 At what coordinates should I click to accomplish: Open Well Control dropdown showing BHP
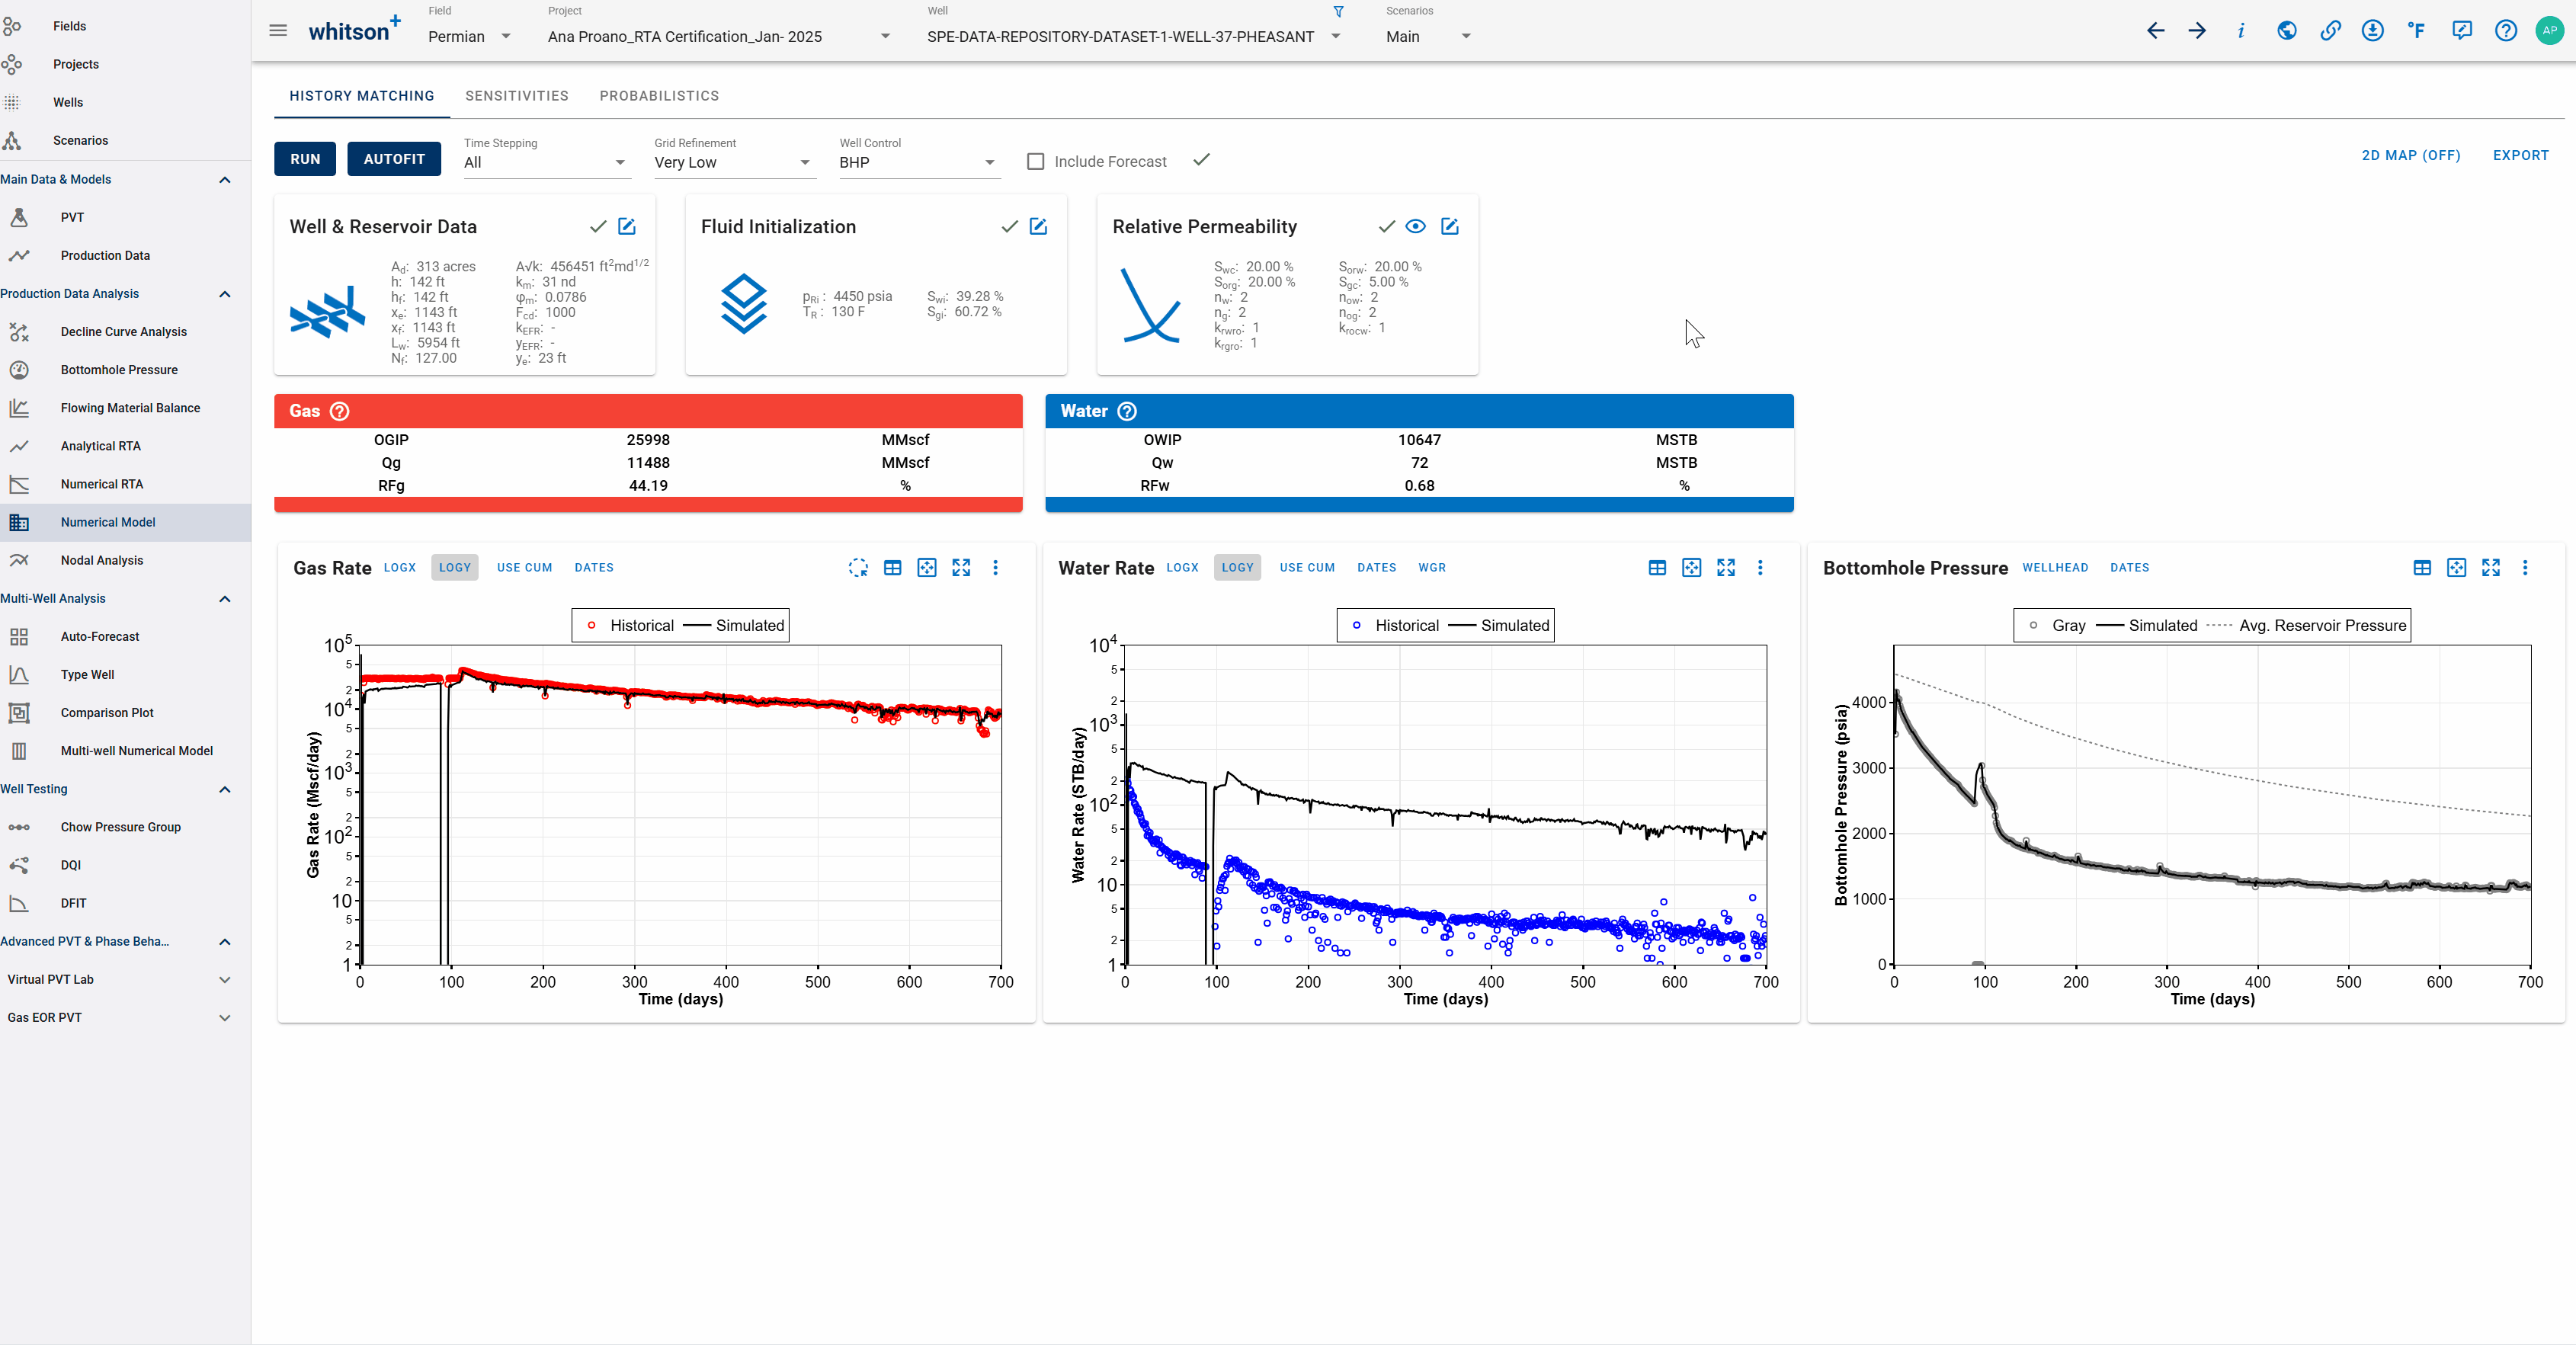920,163
